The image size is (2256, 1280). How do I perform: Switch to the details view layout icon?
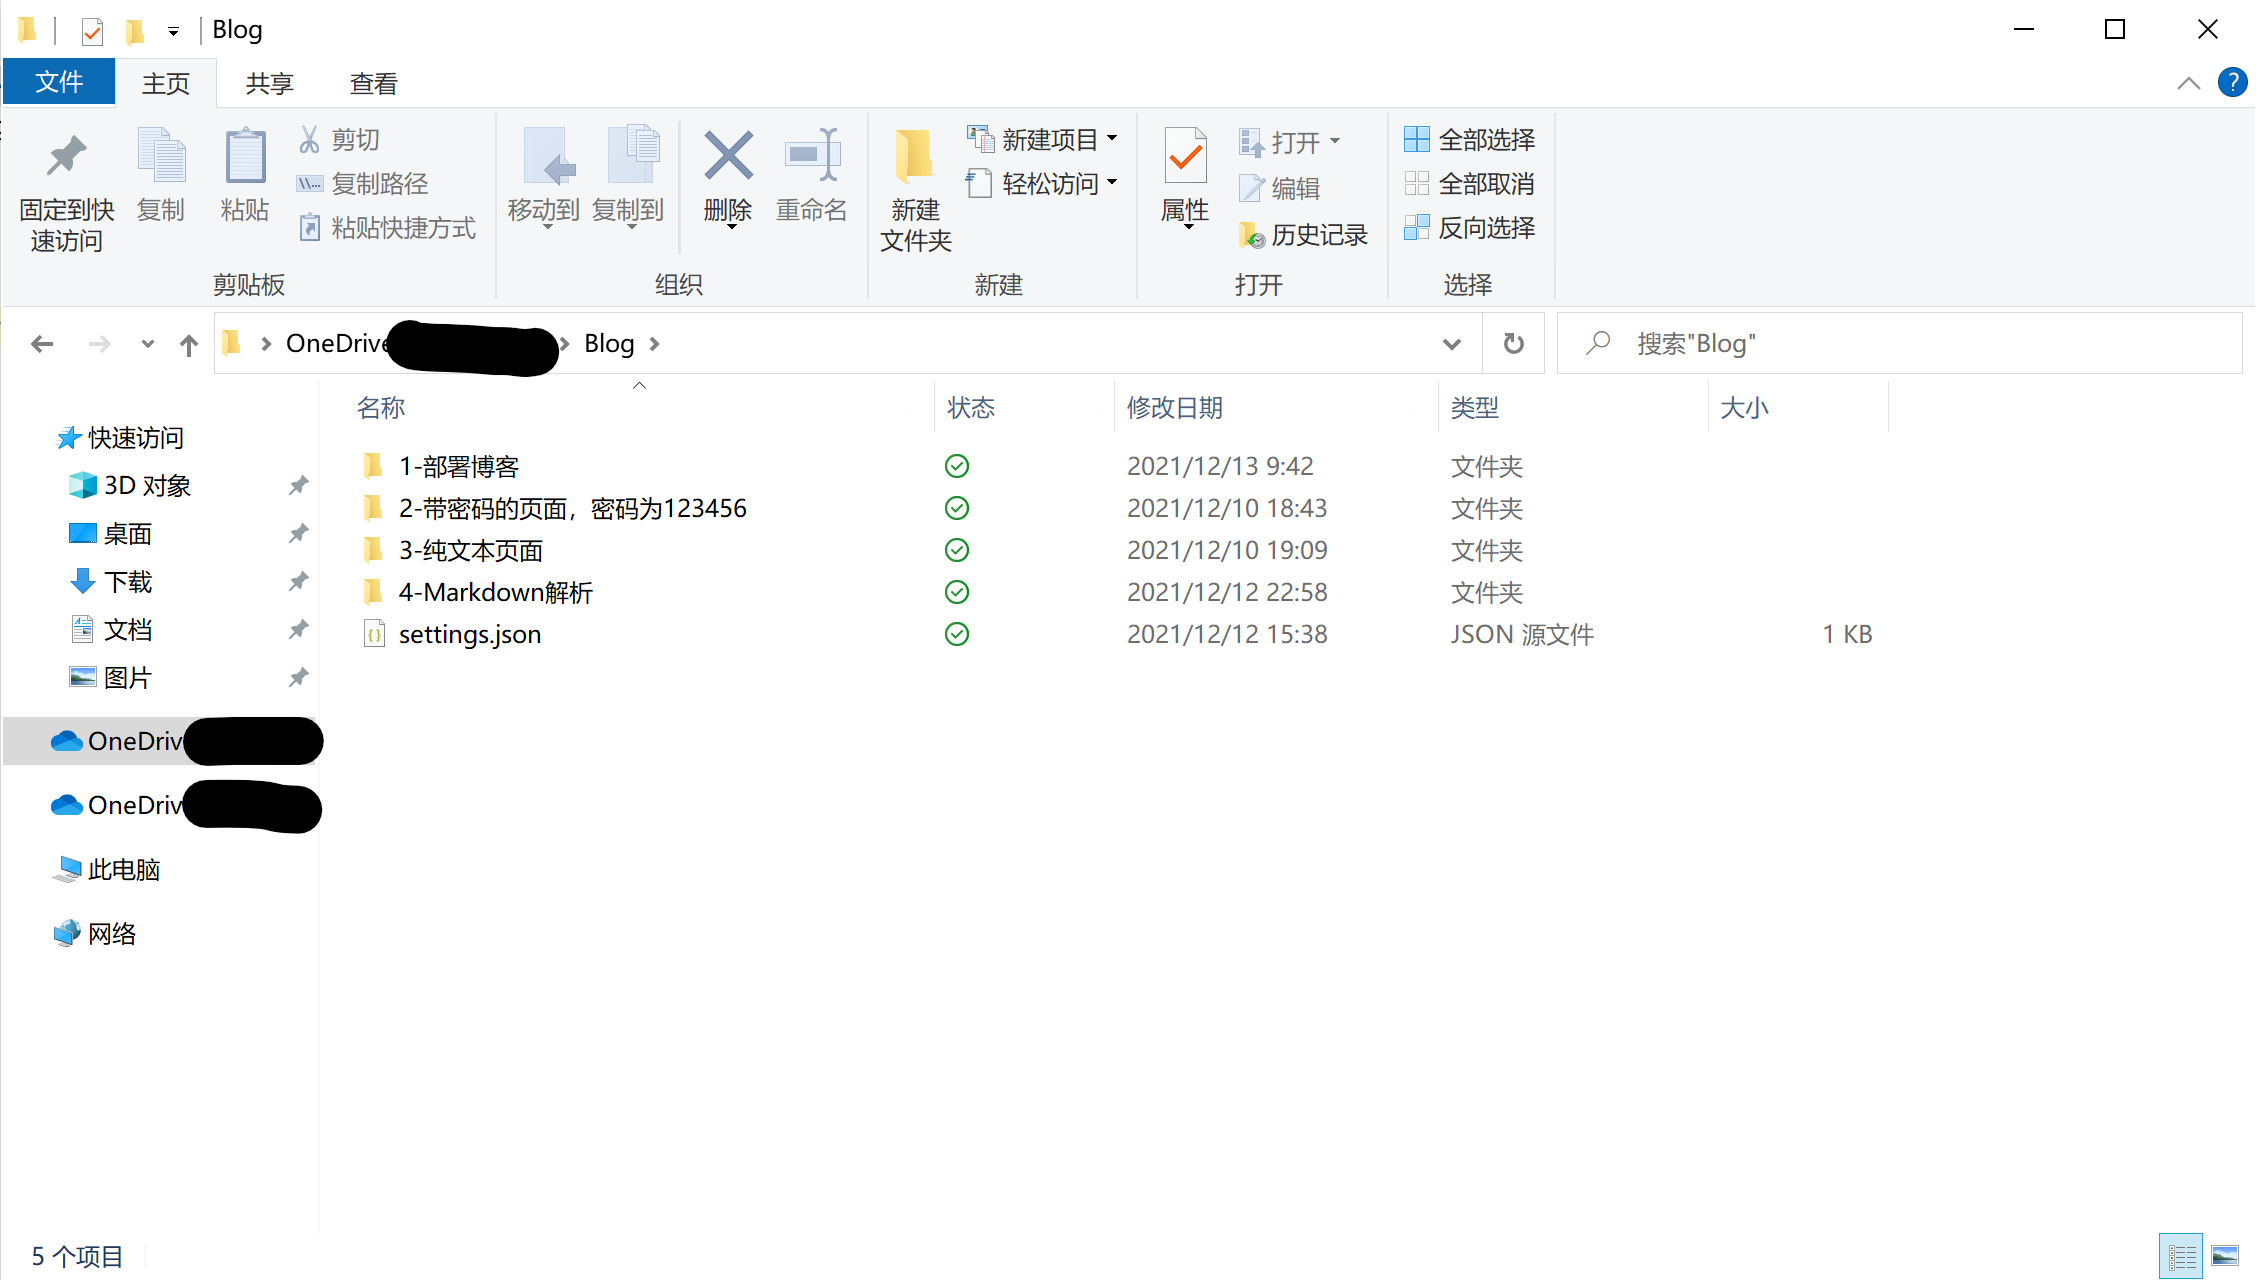point(2181,1256)
